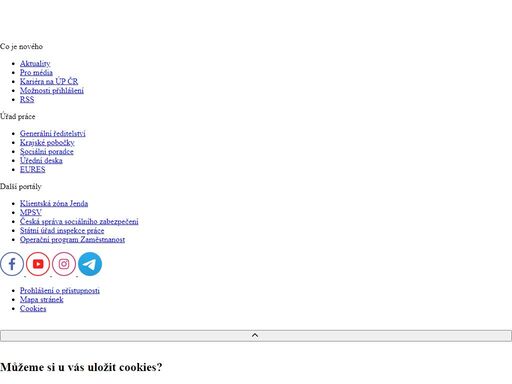Open the Facebook social icon

12,264
